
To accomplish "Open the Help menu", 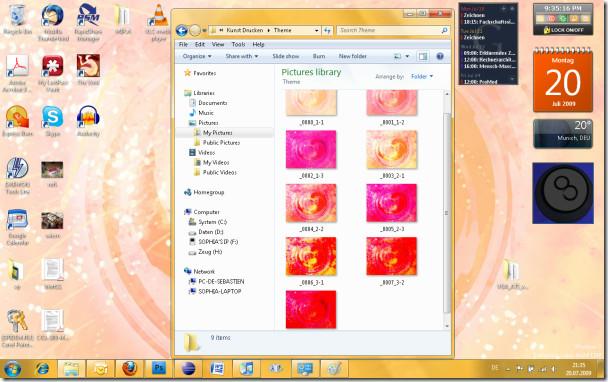I will pos(258,44).
